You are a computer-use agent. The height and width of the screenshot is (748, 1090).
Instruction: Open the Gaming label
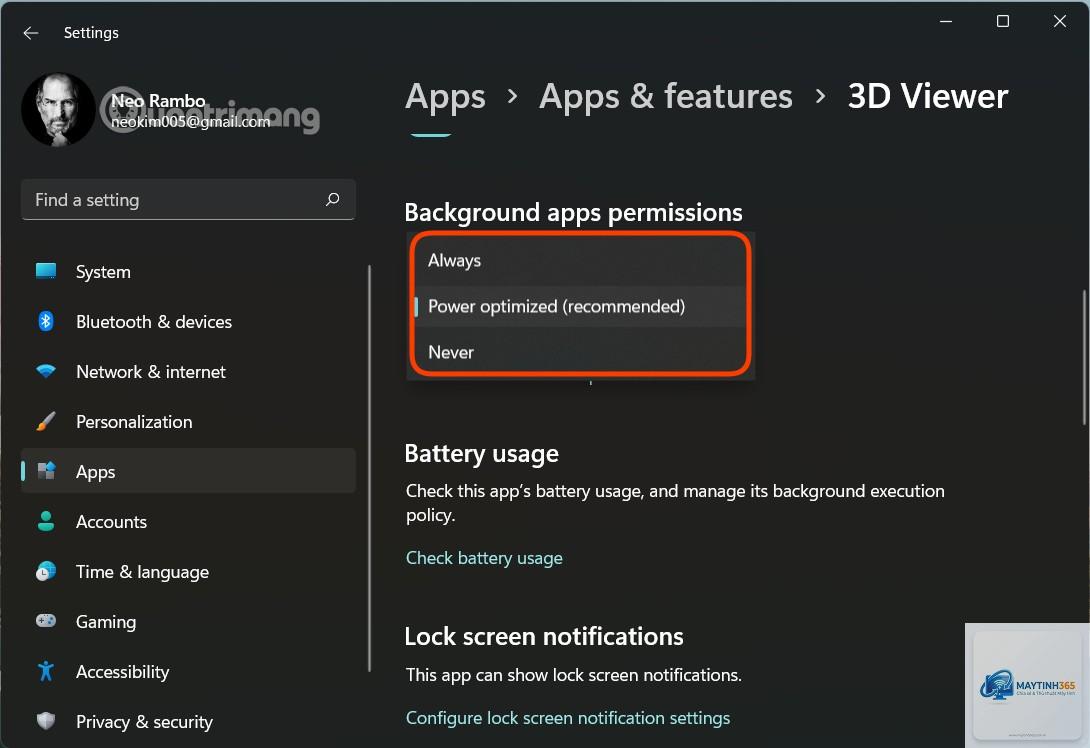[x=106, y=622]
